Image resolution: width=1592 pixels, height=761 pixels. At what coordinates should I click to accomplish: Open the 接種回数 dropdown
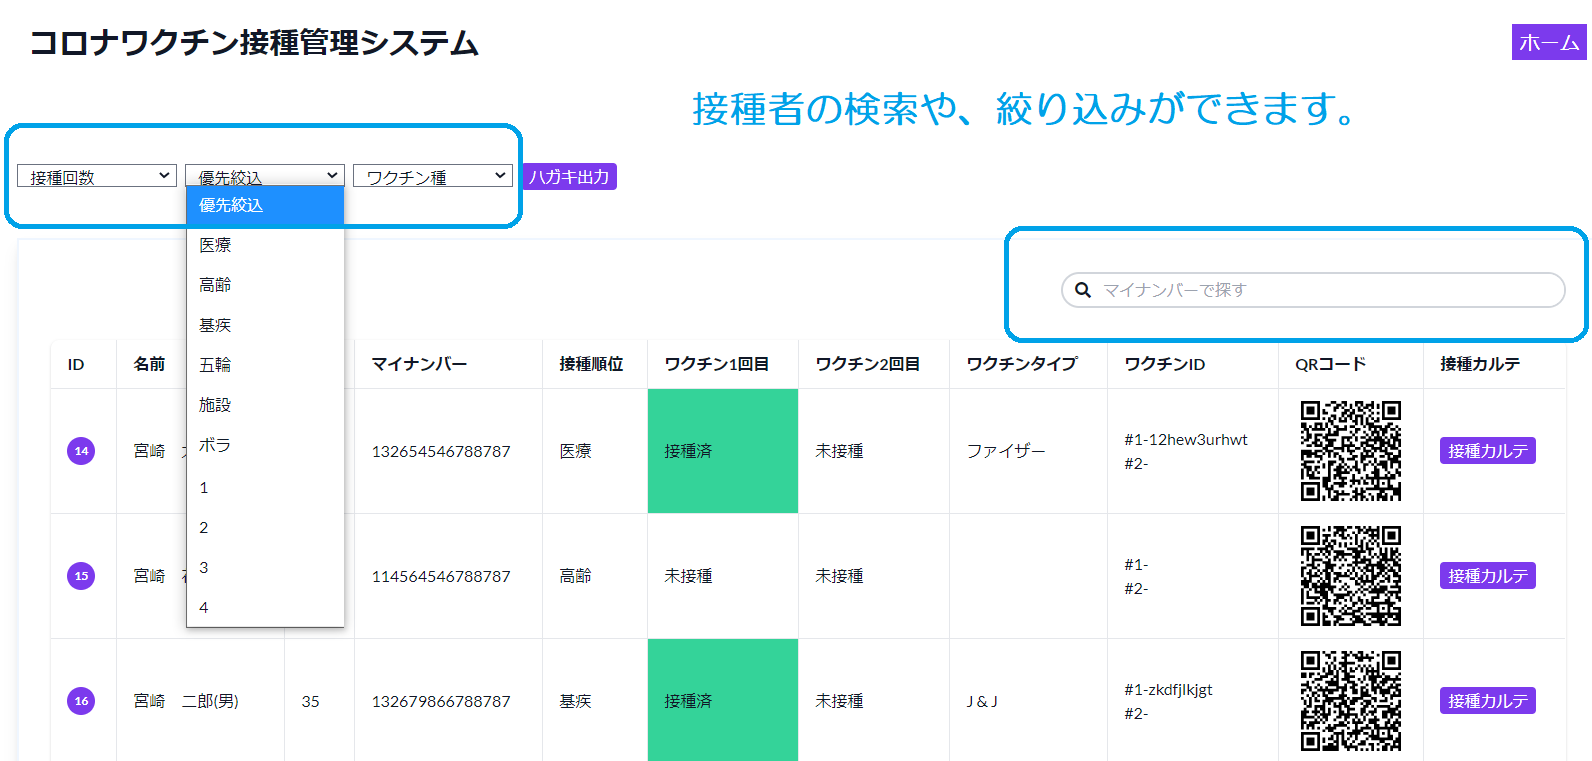97,176
